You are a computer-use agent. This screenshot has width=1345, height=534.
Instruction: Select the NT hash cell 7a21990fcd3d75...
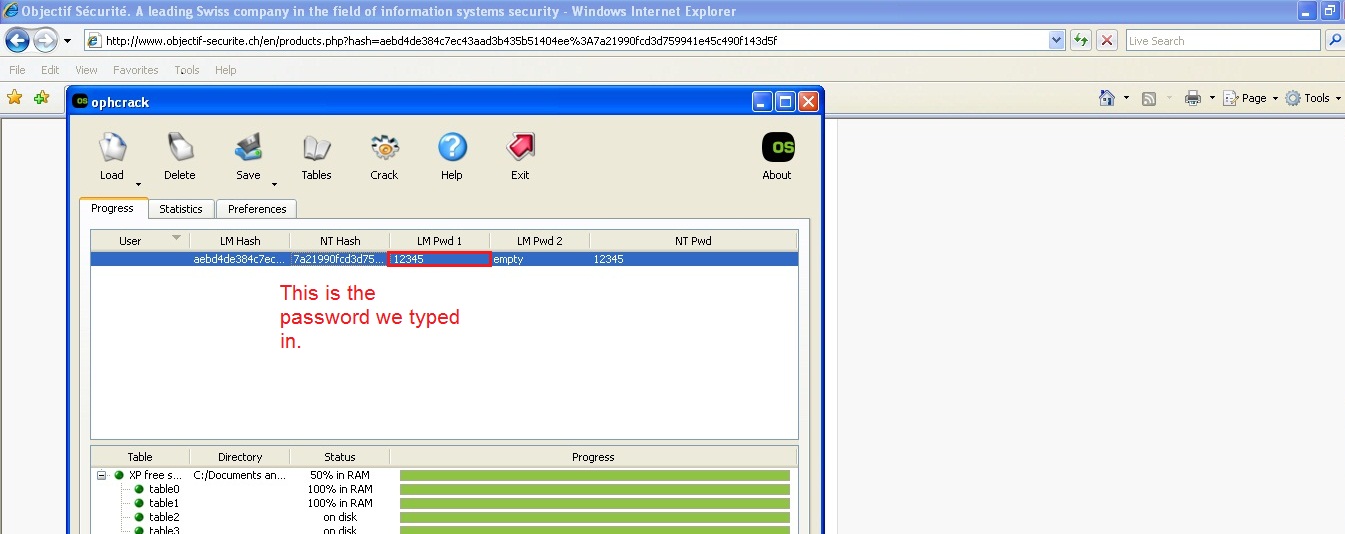(338, 259)
